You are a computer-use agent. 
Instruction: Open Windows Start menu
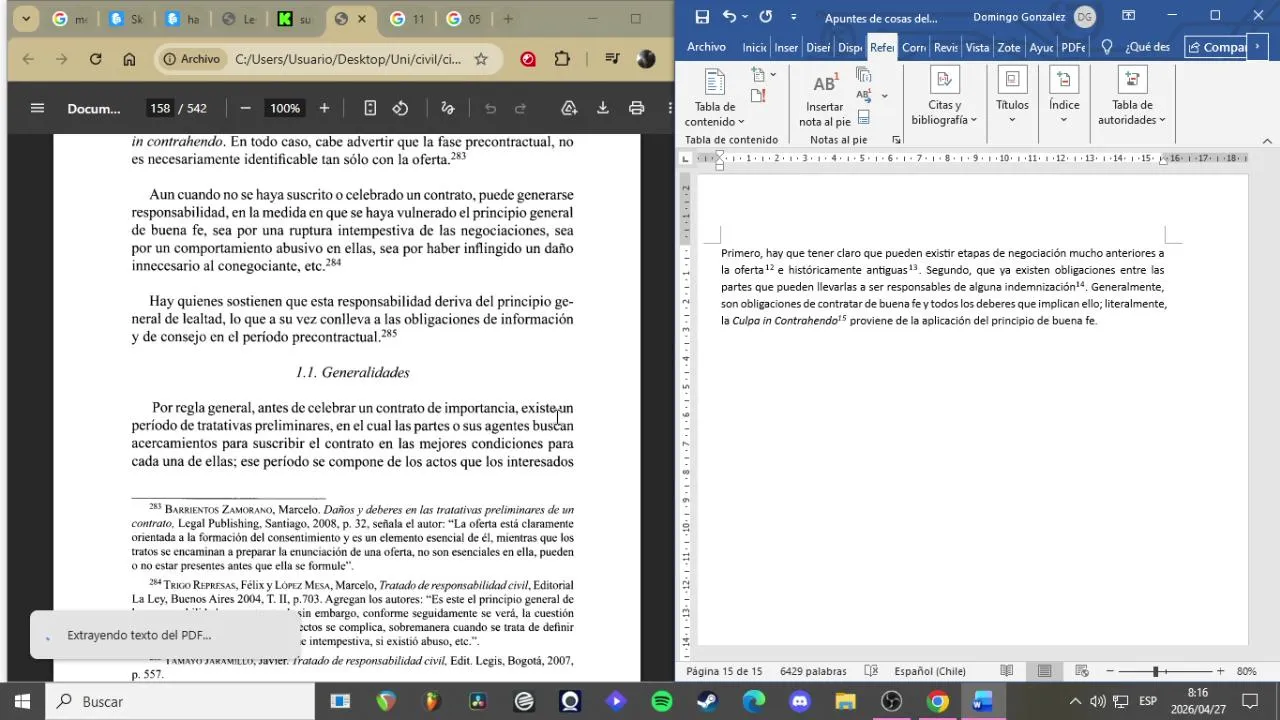coord(22,701)
